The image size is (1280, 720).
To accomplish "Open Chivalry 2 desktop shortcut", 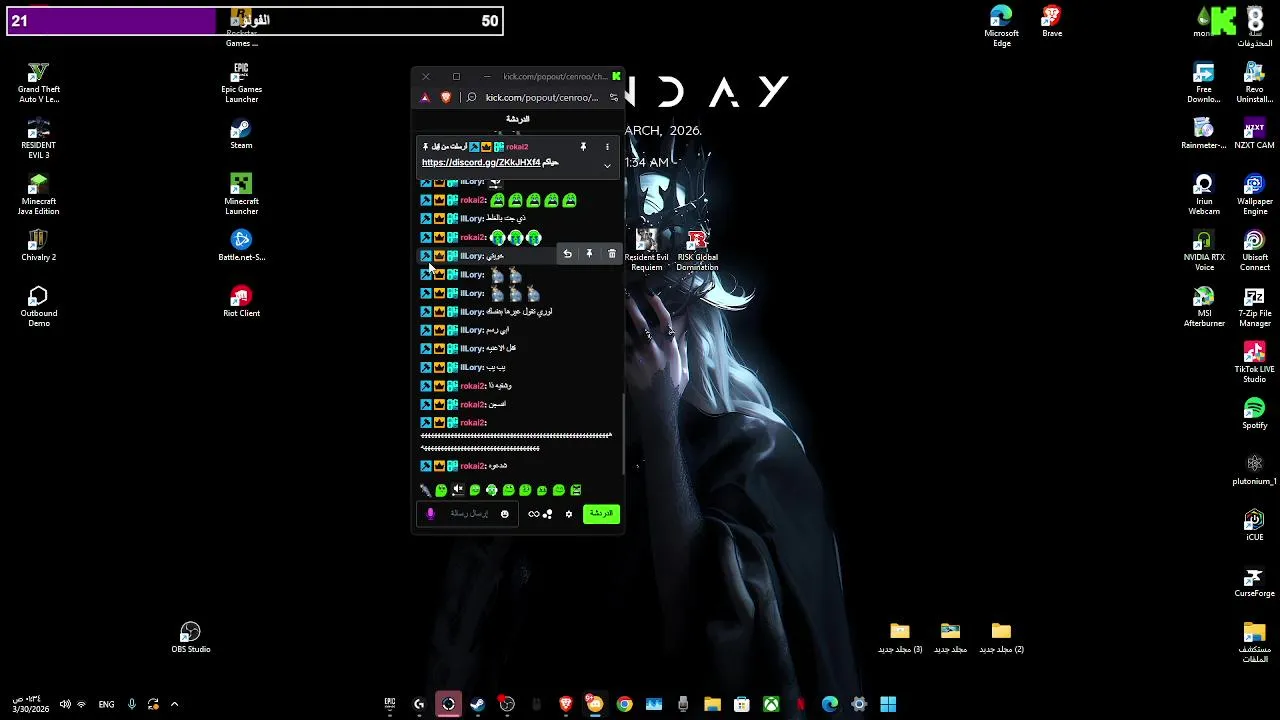I will [x=38, y=246].
